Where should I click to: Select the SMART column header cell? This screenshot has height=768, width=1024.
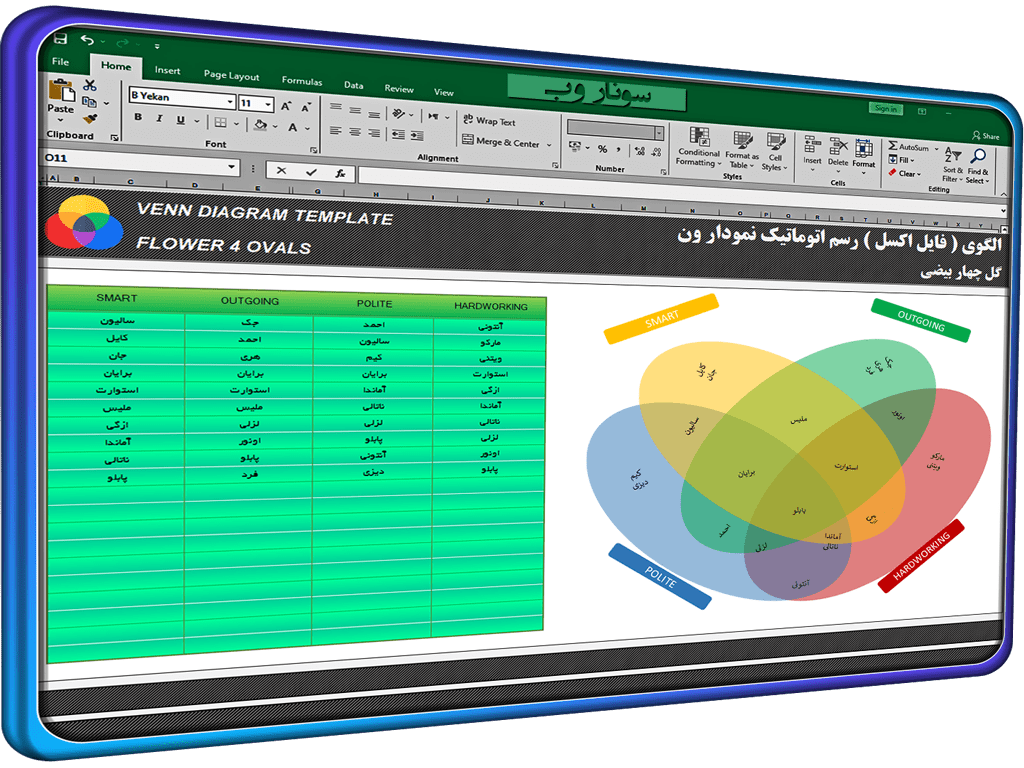117,298
